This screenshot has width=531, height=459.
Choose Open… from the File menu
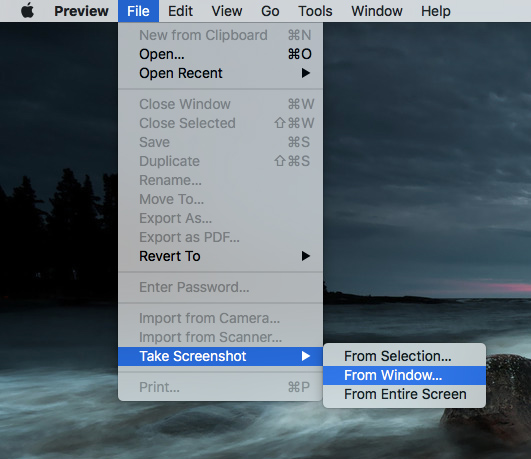220,54
